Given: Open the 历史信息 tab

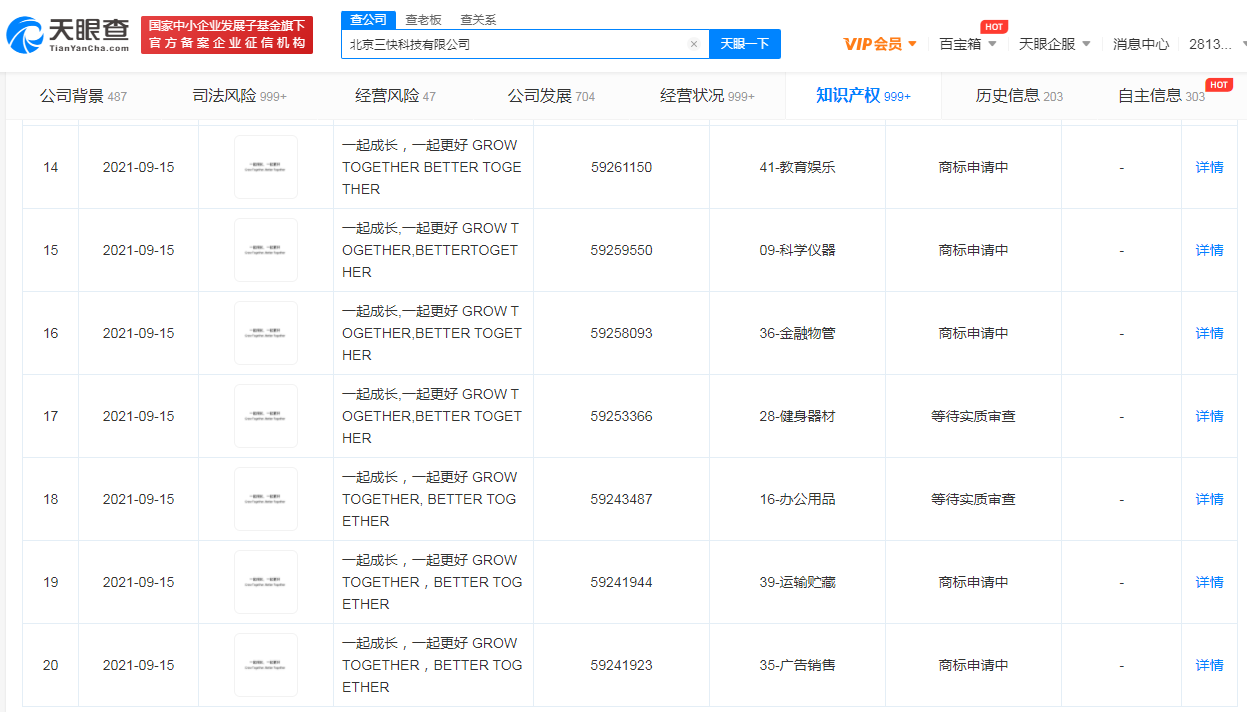Looking at the screenshot, I should coord(1019,96).
